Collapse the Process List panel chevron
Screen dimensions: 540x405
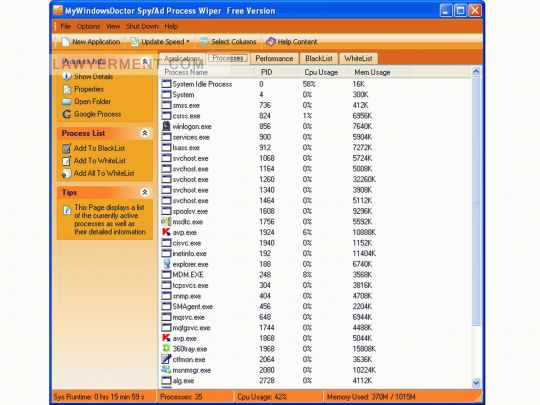[145, 133]
